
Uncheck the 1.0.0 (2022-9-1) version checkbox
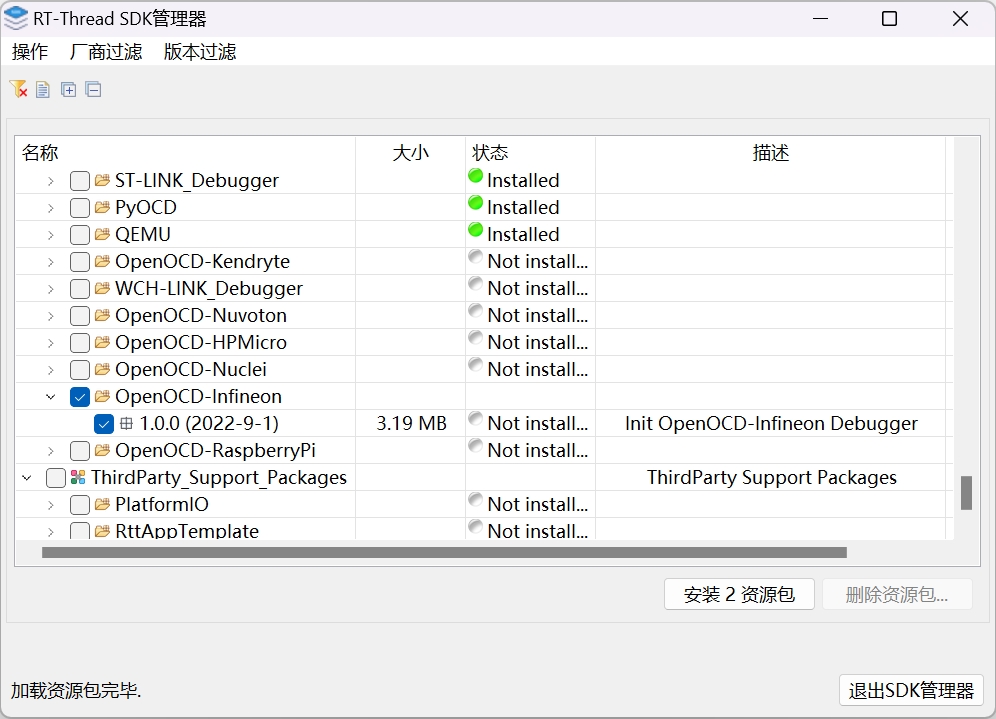click(104, 423)
